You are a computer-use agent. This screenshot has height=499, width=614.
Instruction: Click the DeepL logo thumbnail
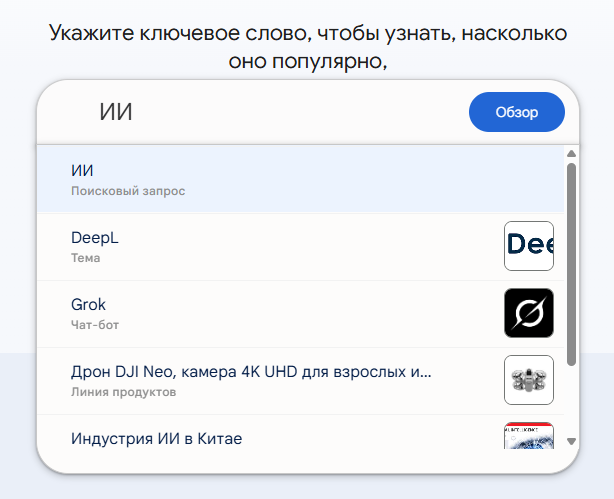529,246
